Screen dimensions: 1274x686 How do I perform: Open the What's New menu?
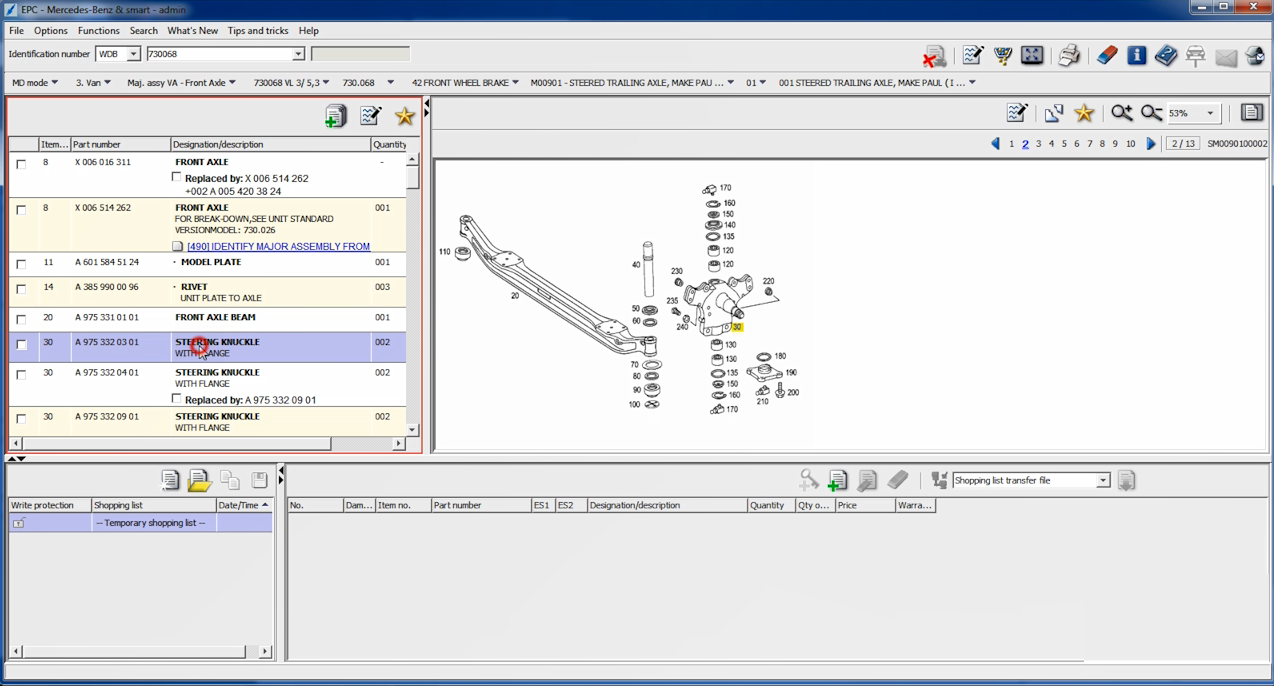click(193, 31)
